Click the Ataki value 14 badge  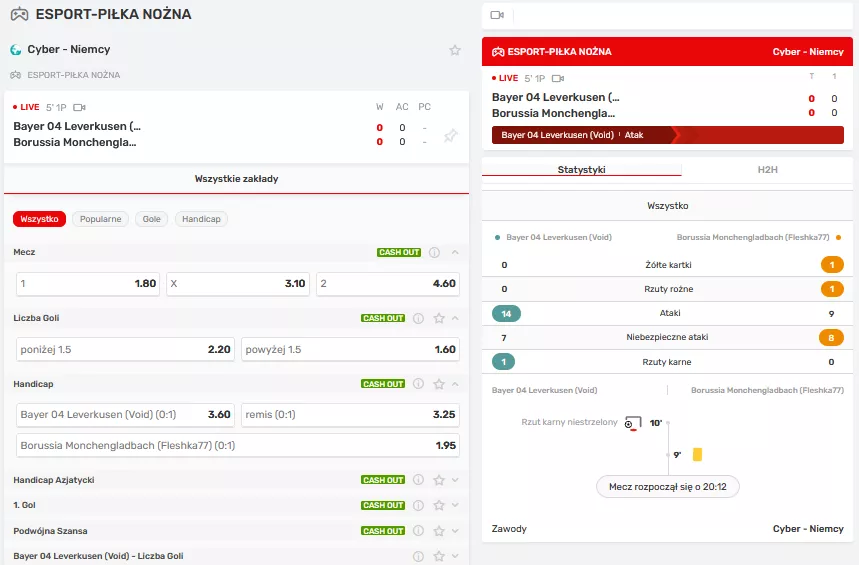(506, 314)
